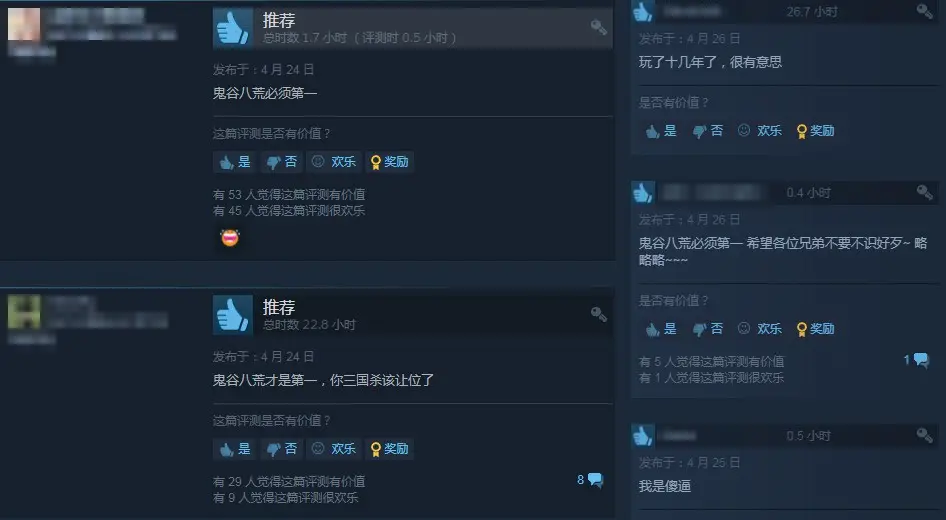Click 推荐 header of 22.8 小时 review
The width and height of the screenshot is (946, 520).
point(279,307)
